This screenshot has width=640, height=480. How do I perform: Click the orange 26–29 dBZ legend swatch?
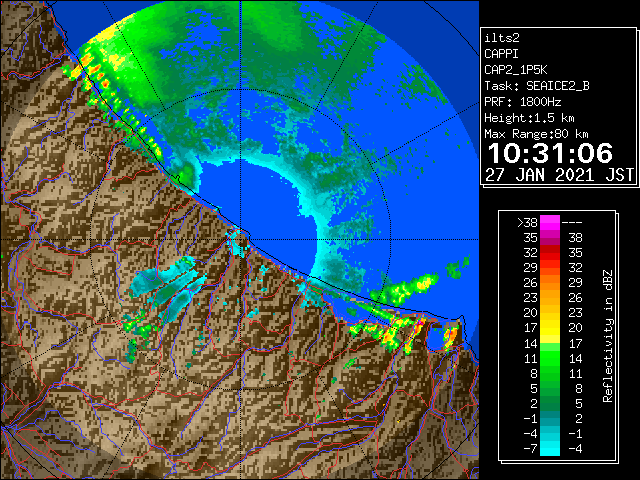(550, 282)
